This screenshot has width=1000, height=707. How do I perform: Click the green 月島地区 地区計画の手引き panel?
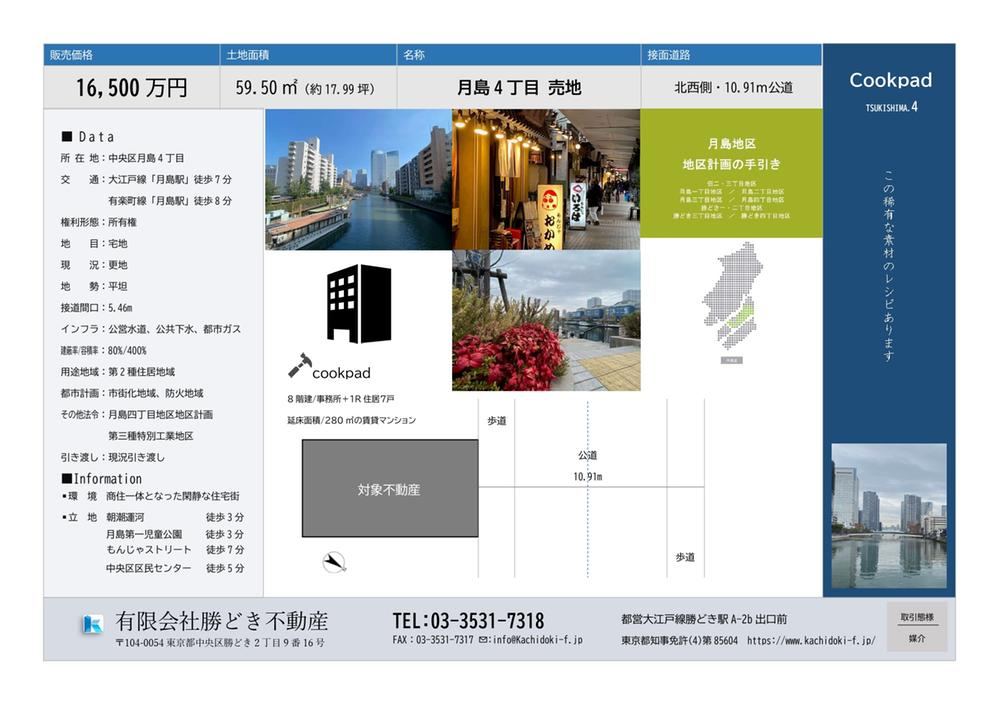(730, 173)
